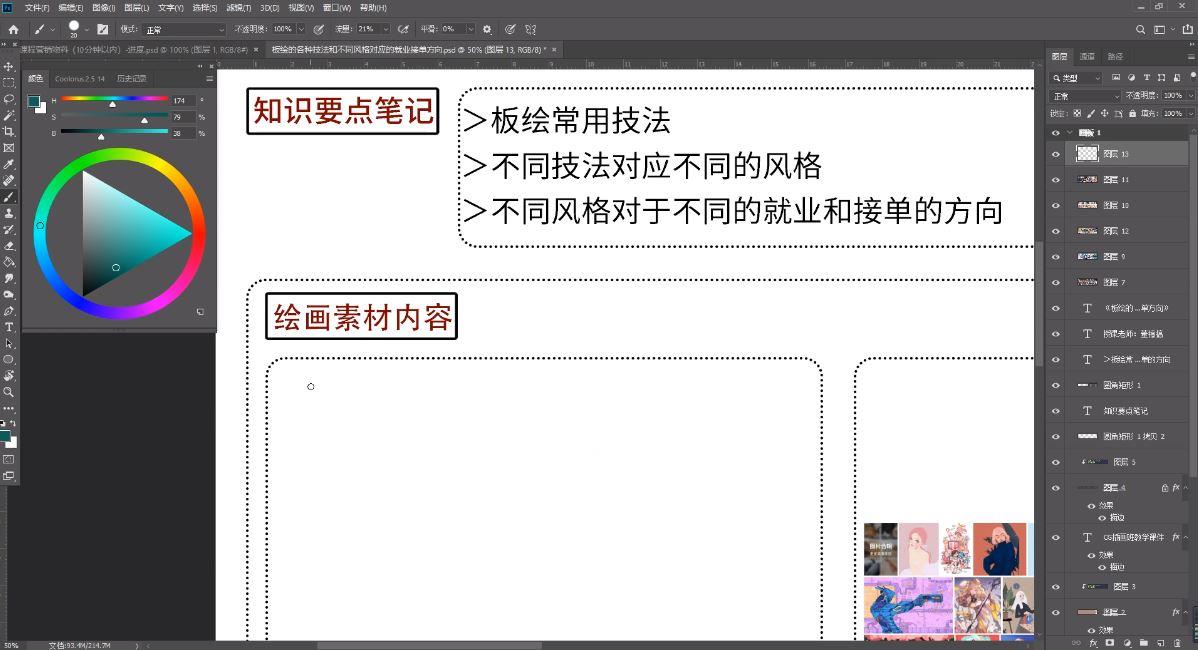Switch to the Coolorus 2.5.14 tab

pos(79,79)
